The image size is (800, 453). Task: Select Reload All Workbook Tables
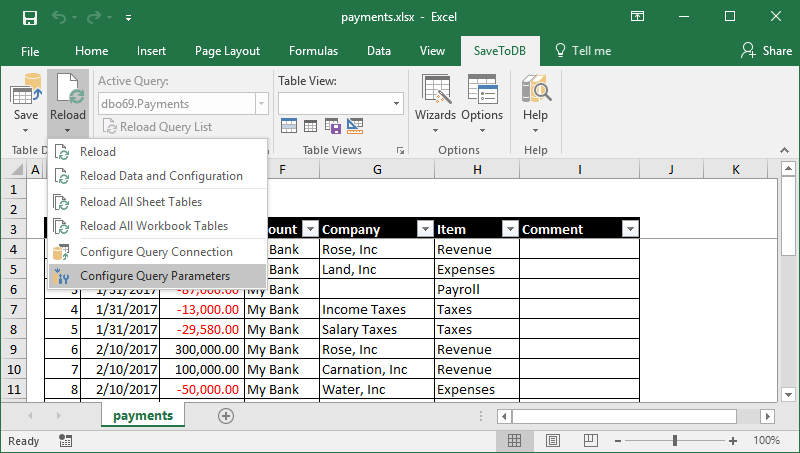click(x=158, y=226)
